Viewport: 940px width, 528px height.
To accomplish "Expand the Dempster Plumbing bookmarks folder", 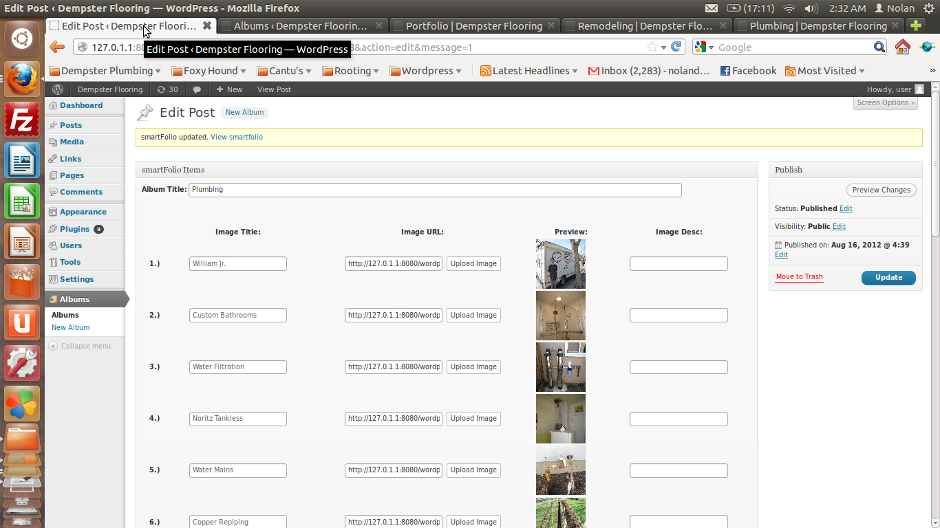I will click(105, 71).
